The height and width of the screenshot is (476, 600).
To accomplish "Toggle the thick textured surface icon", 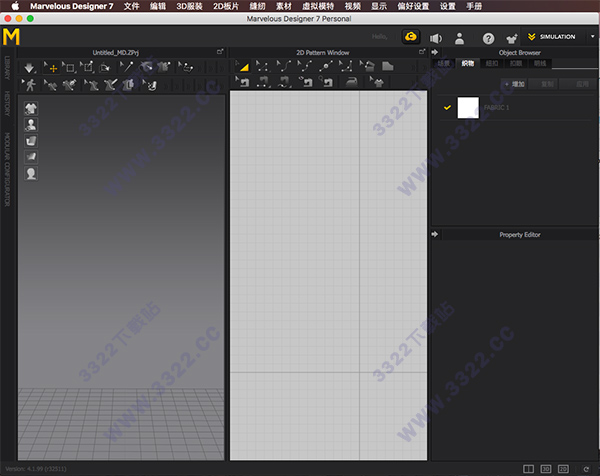I will (31, 141).
